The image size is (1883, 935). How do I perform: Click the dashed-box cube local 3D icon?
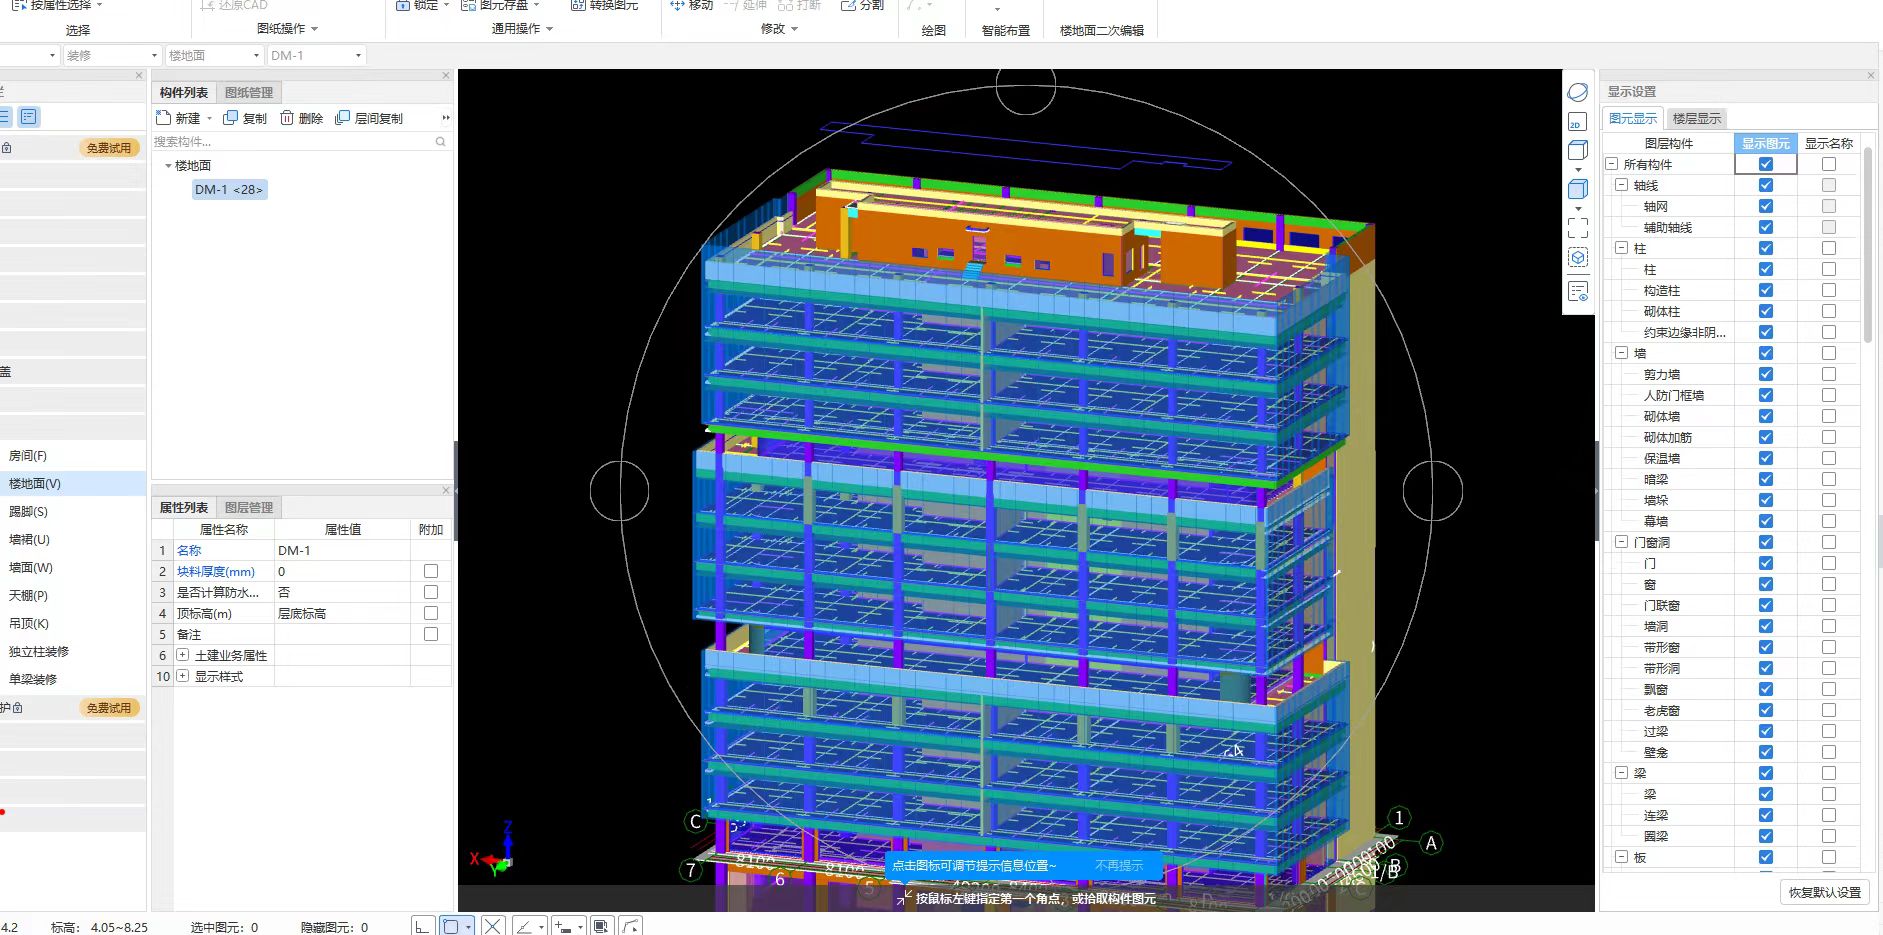tap(1578, 258)
